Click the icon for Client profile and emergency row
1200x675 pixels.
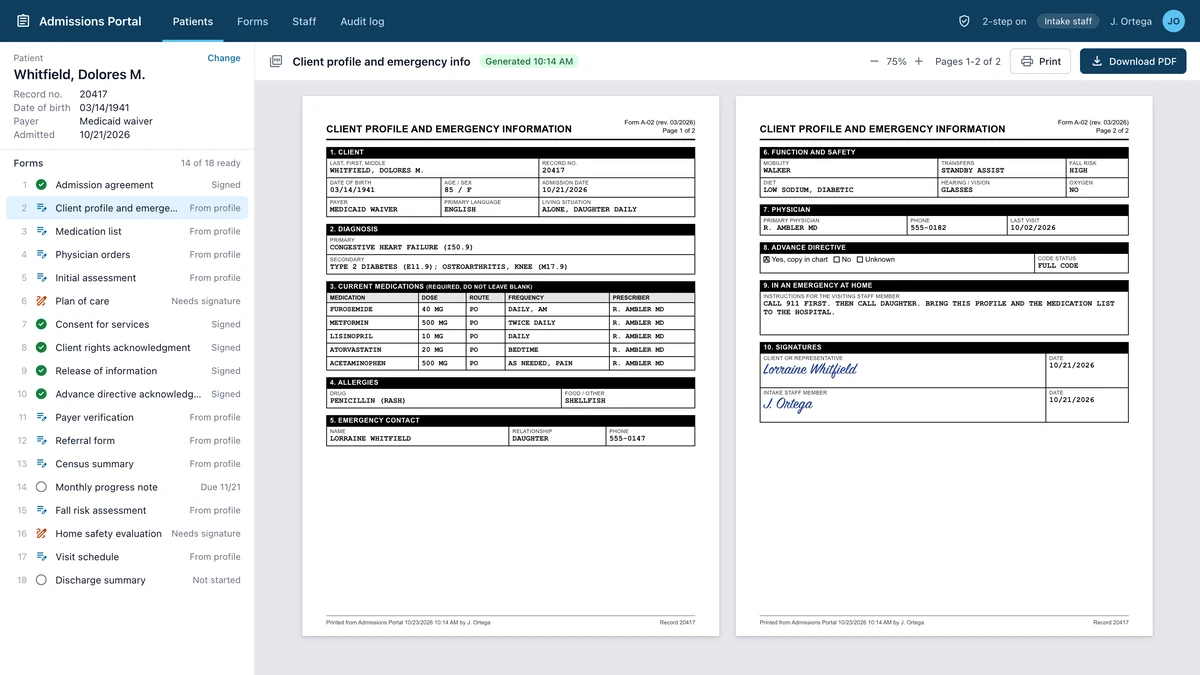[x=41, y=208]
